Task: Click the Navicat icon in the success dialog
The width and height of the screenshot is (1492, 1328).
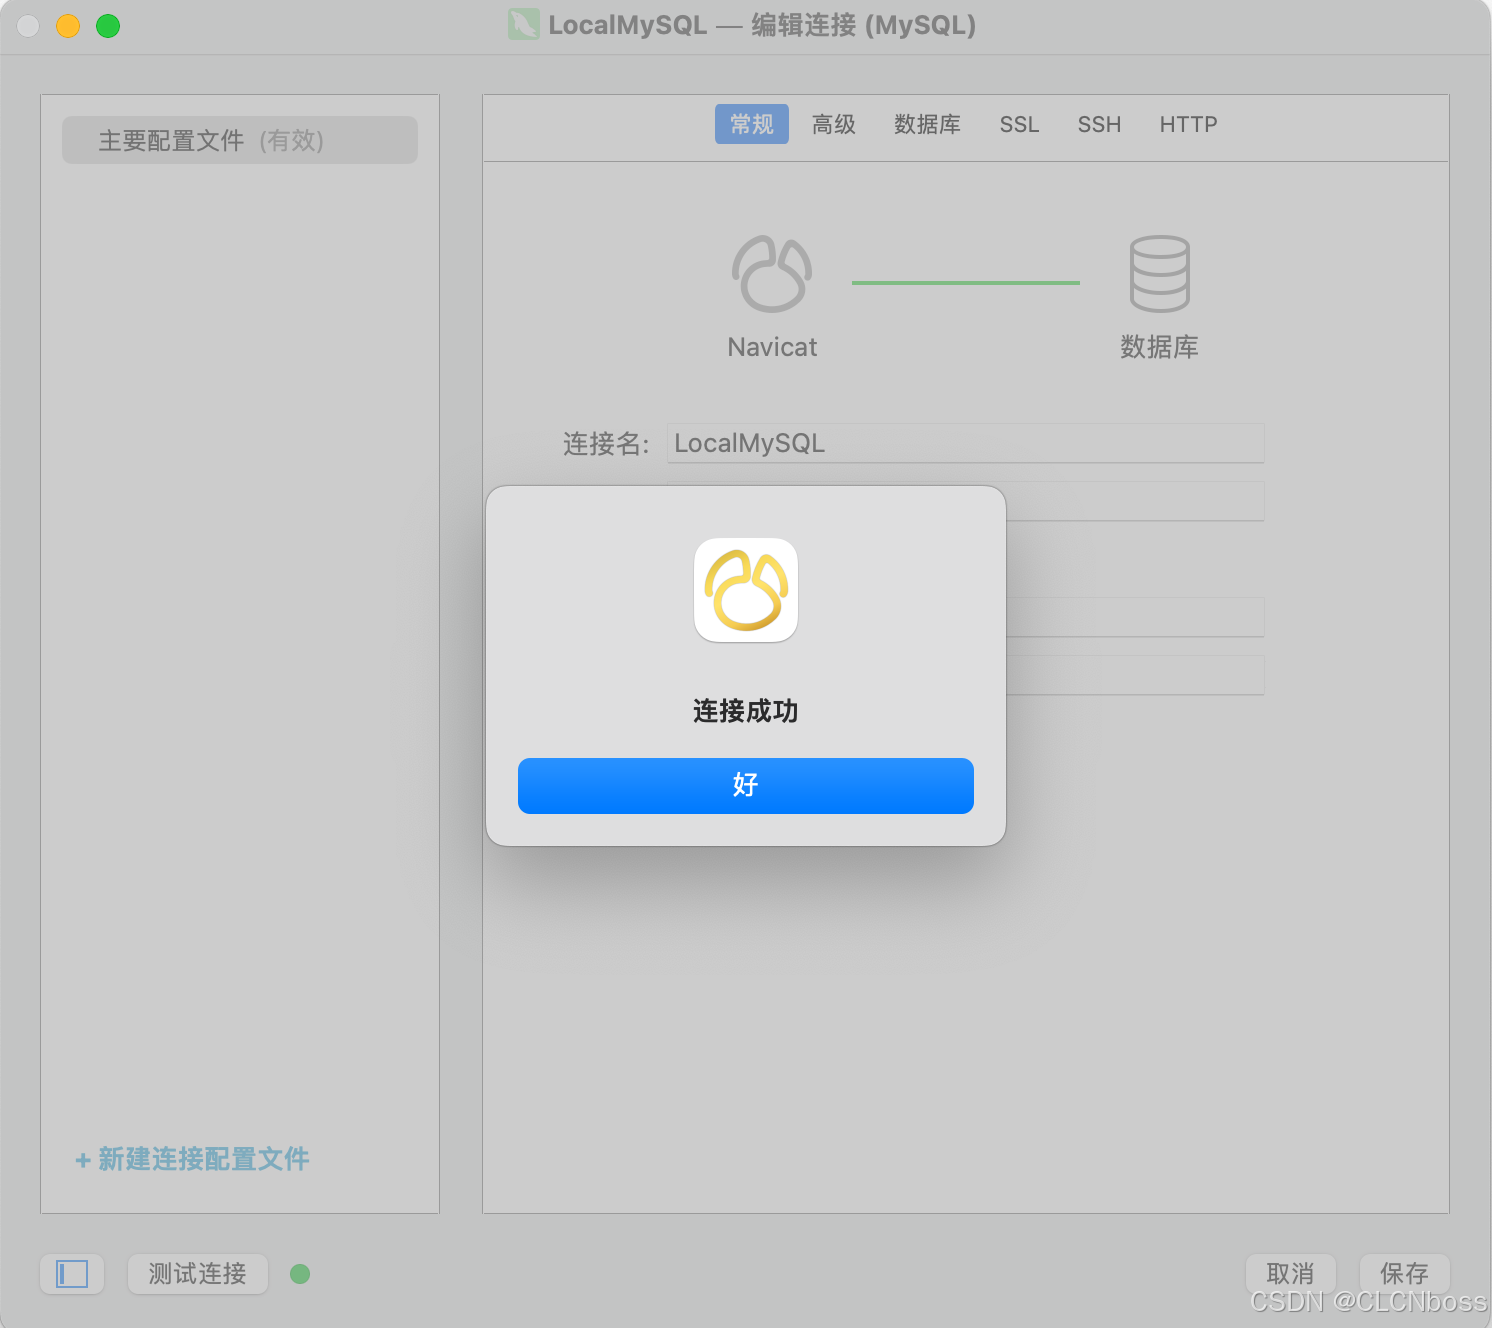Action: (x=746, y=590)
